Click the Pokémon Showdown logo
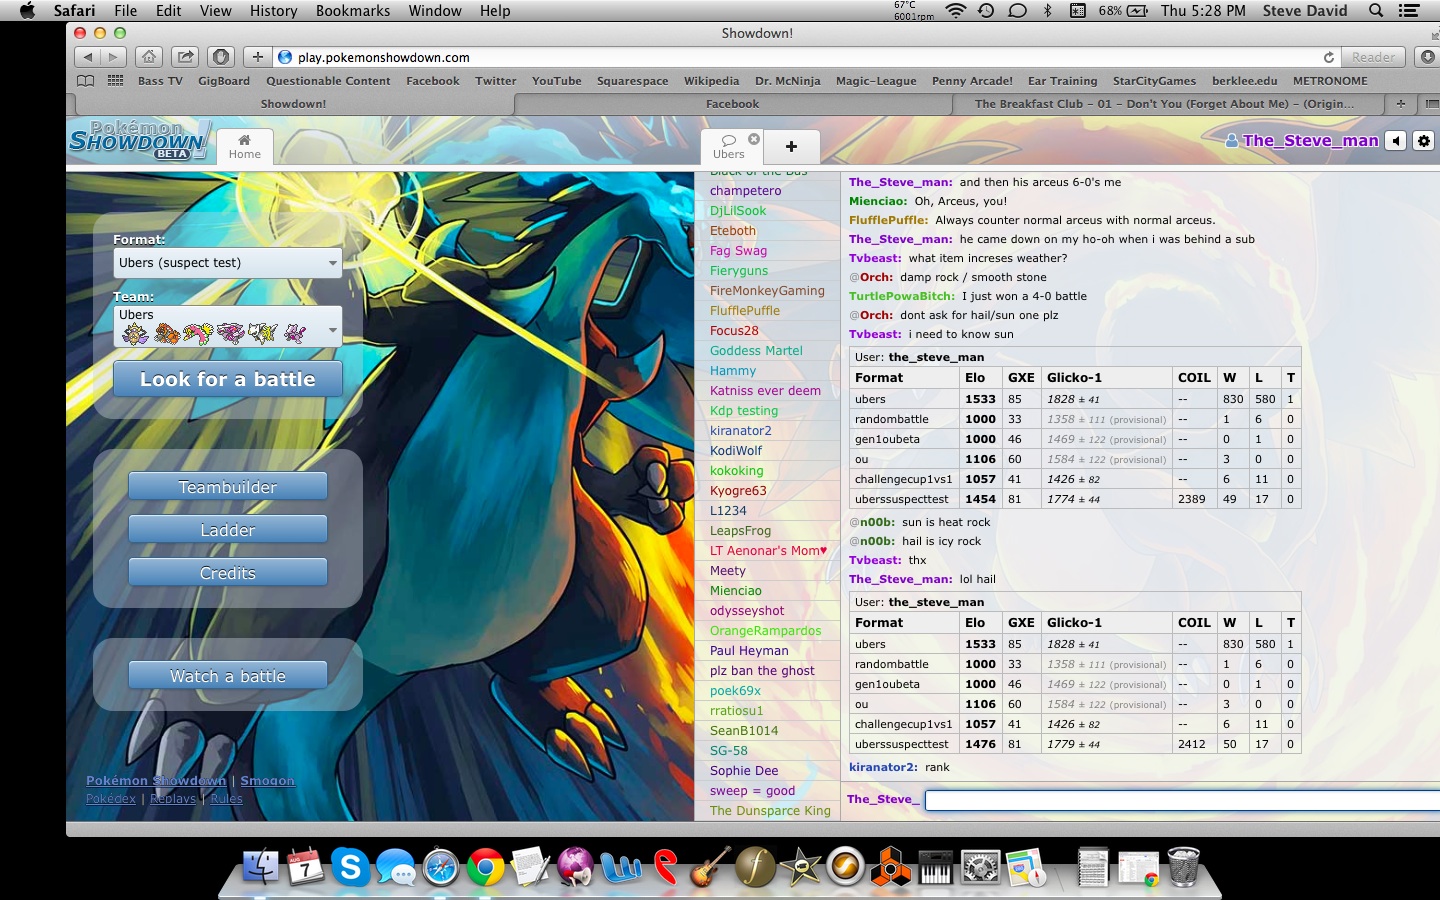Viewport: 1440px width, 900px height. pos(139,141)
